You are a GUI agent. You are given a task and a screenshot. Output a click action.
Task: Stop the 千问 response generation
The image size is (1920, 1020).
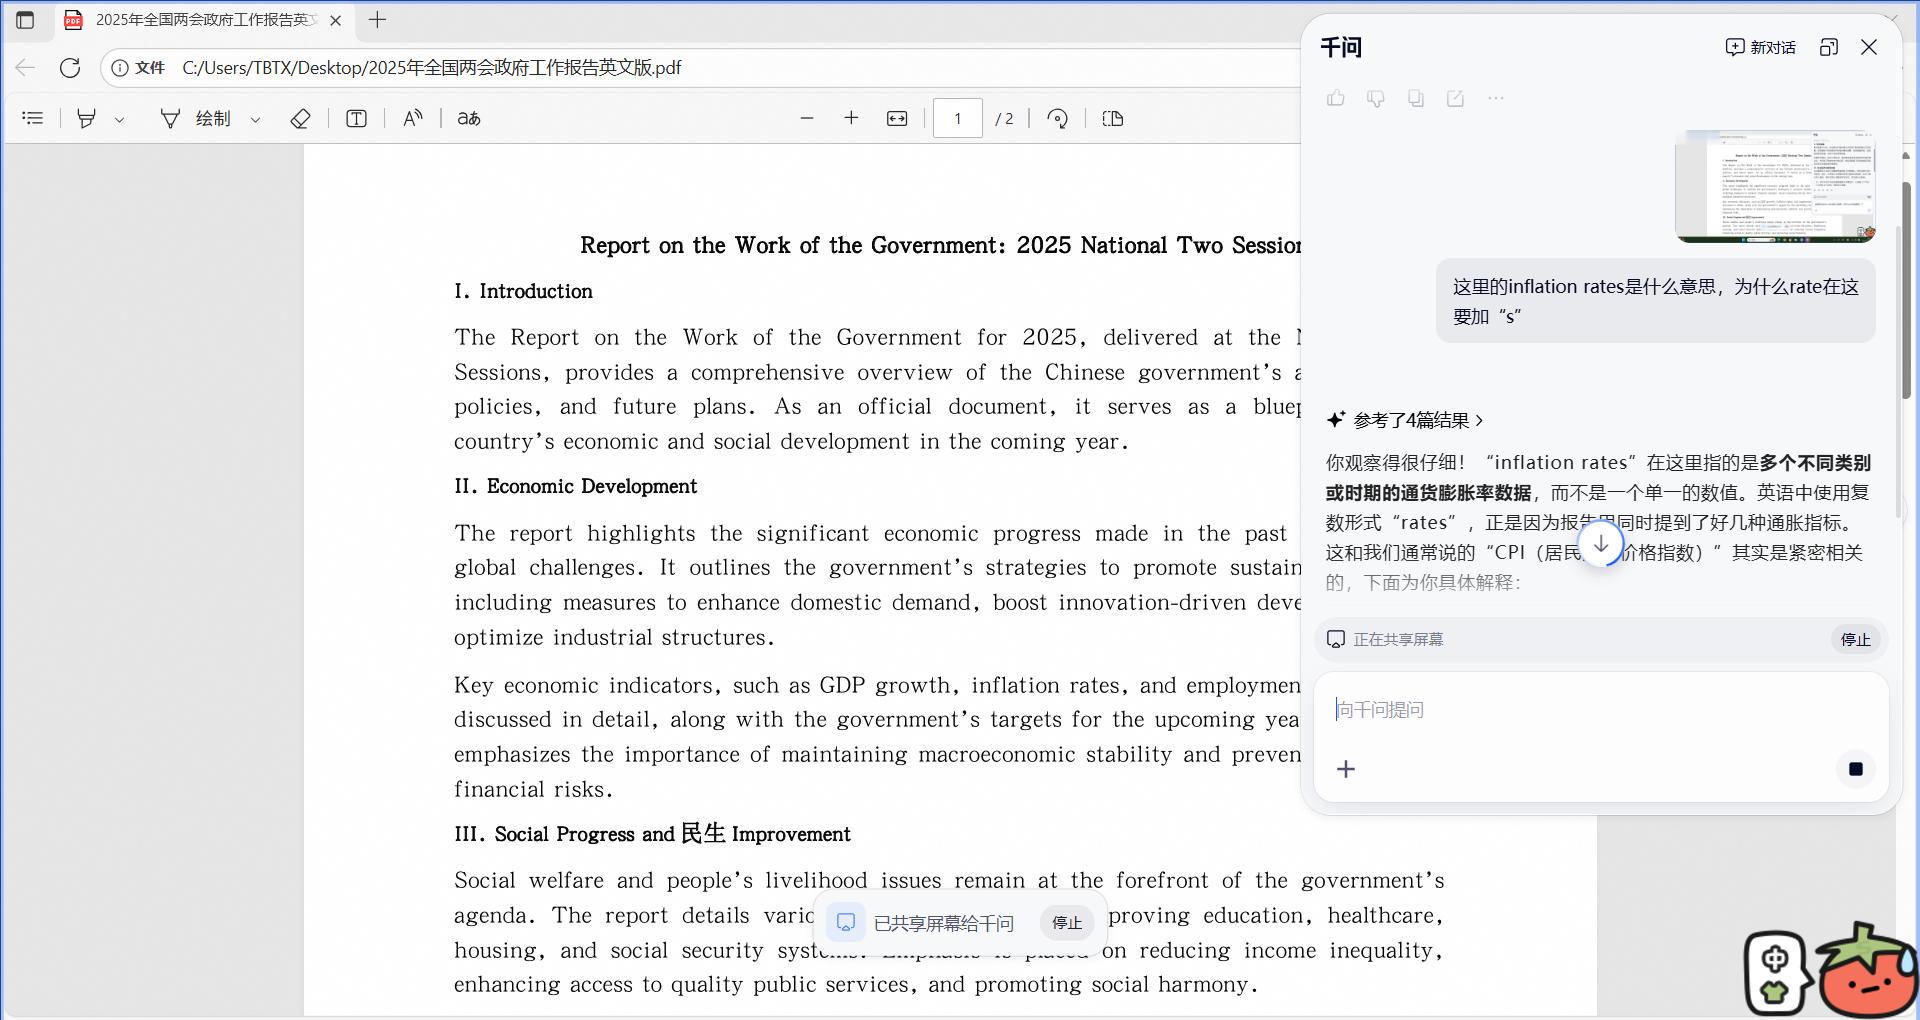pos(1856,769)
